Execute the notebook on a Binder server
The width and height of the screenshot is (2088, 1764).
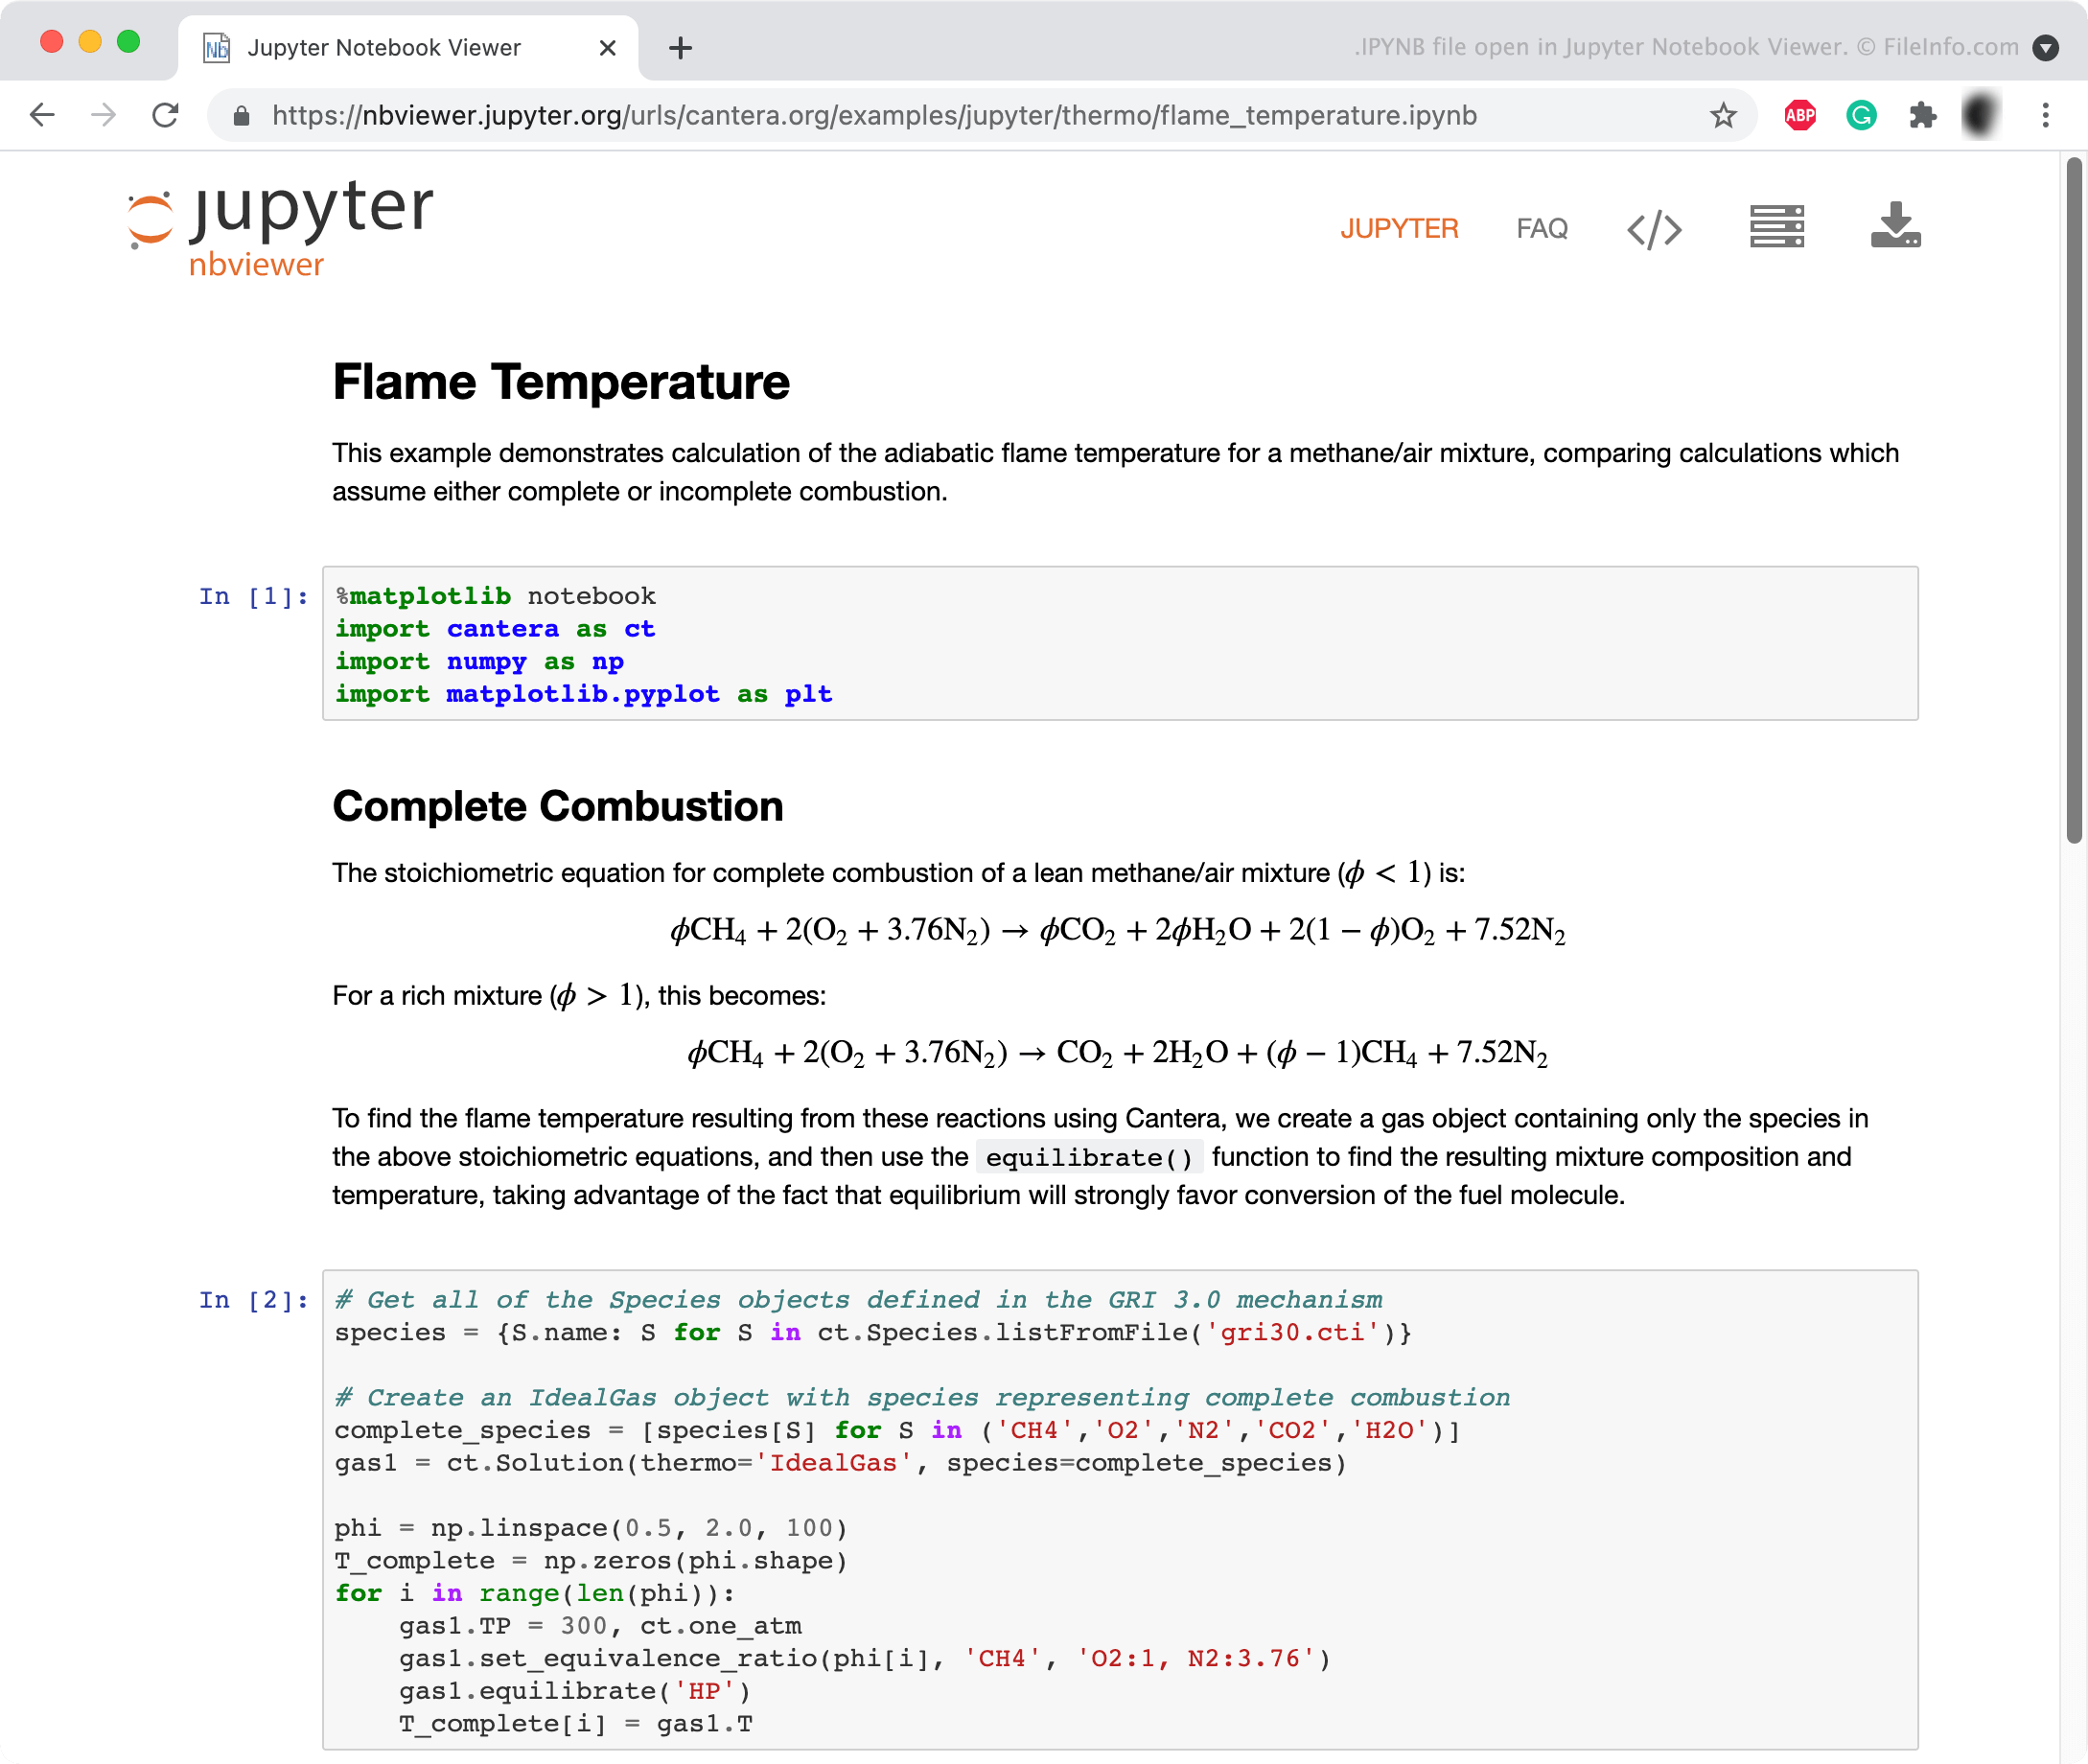(1777, 227)
